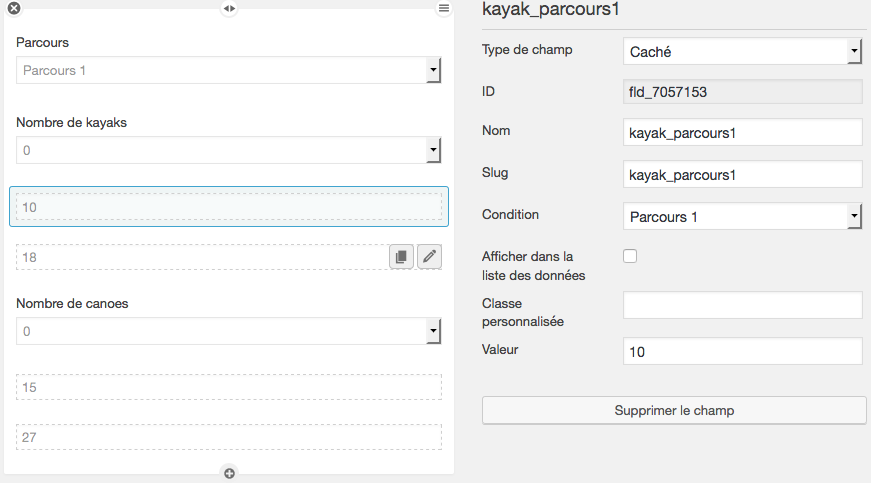
Task: Select the hidden field with value 27
Action: pyautogui.click(x=229, y=437)
